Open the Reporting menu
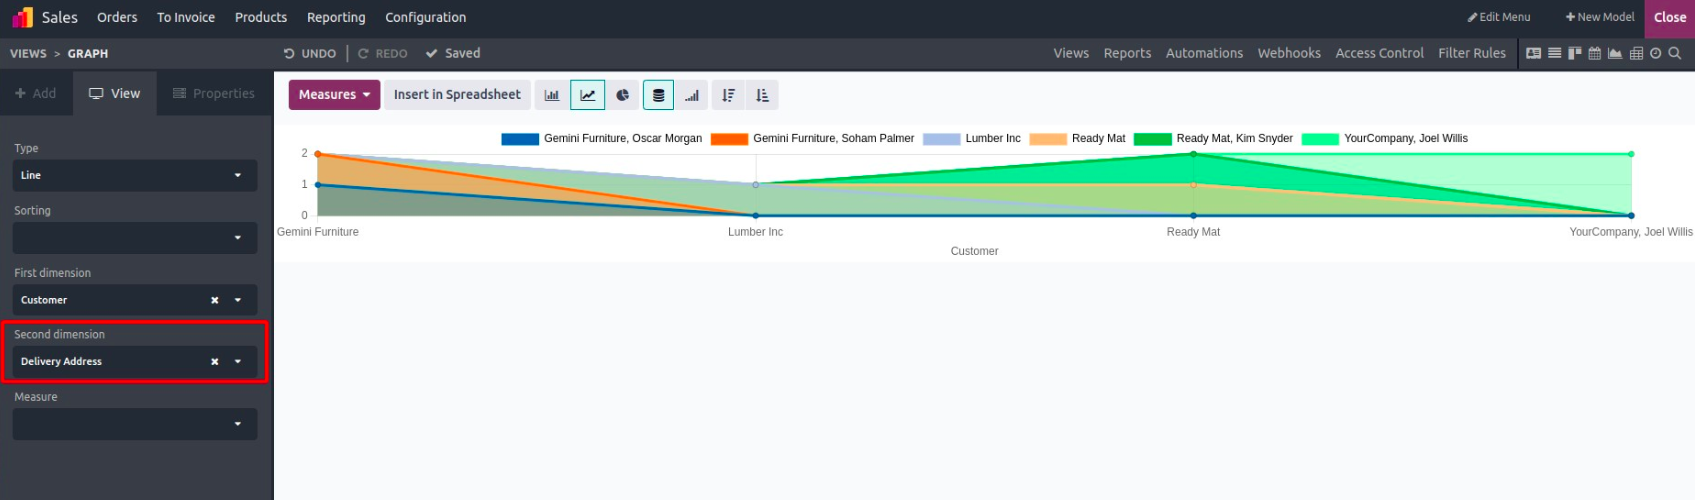 [x=336, y=17]
